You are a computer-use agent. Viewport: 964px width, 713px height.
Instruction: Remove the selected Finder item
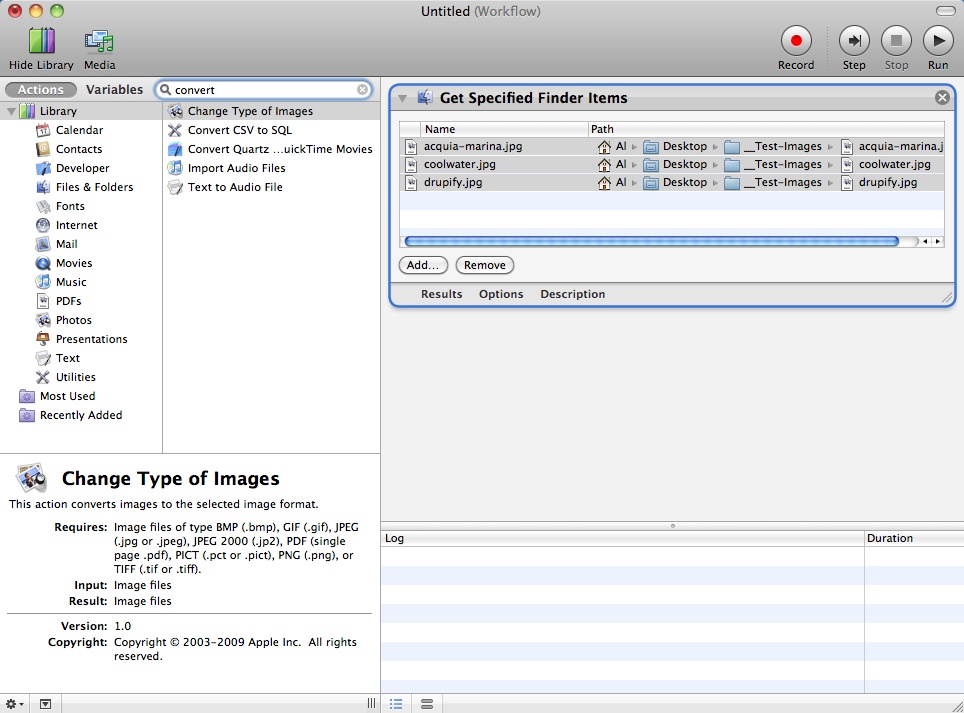point(484,265)
